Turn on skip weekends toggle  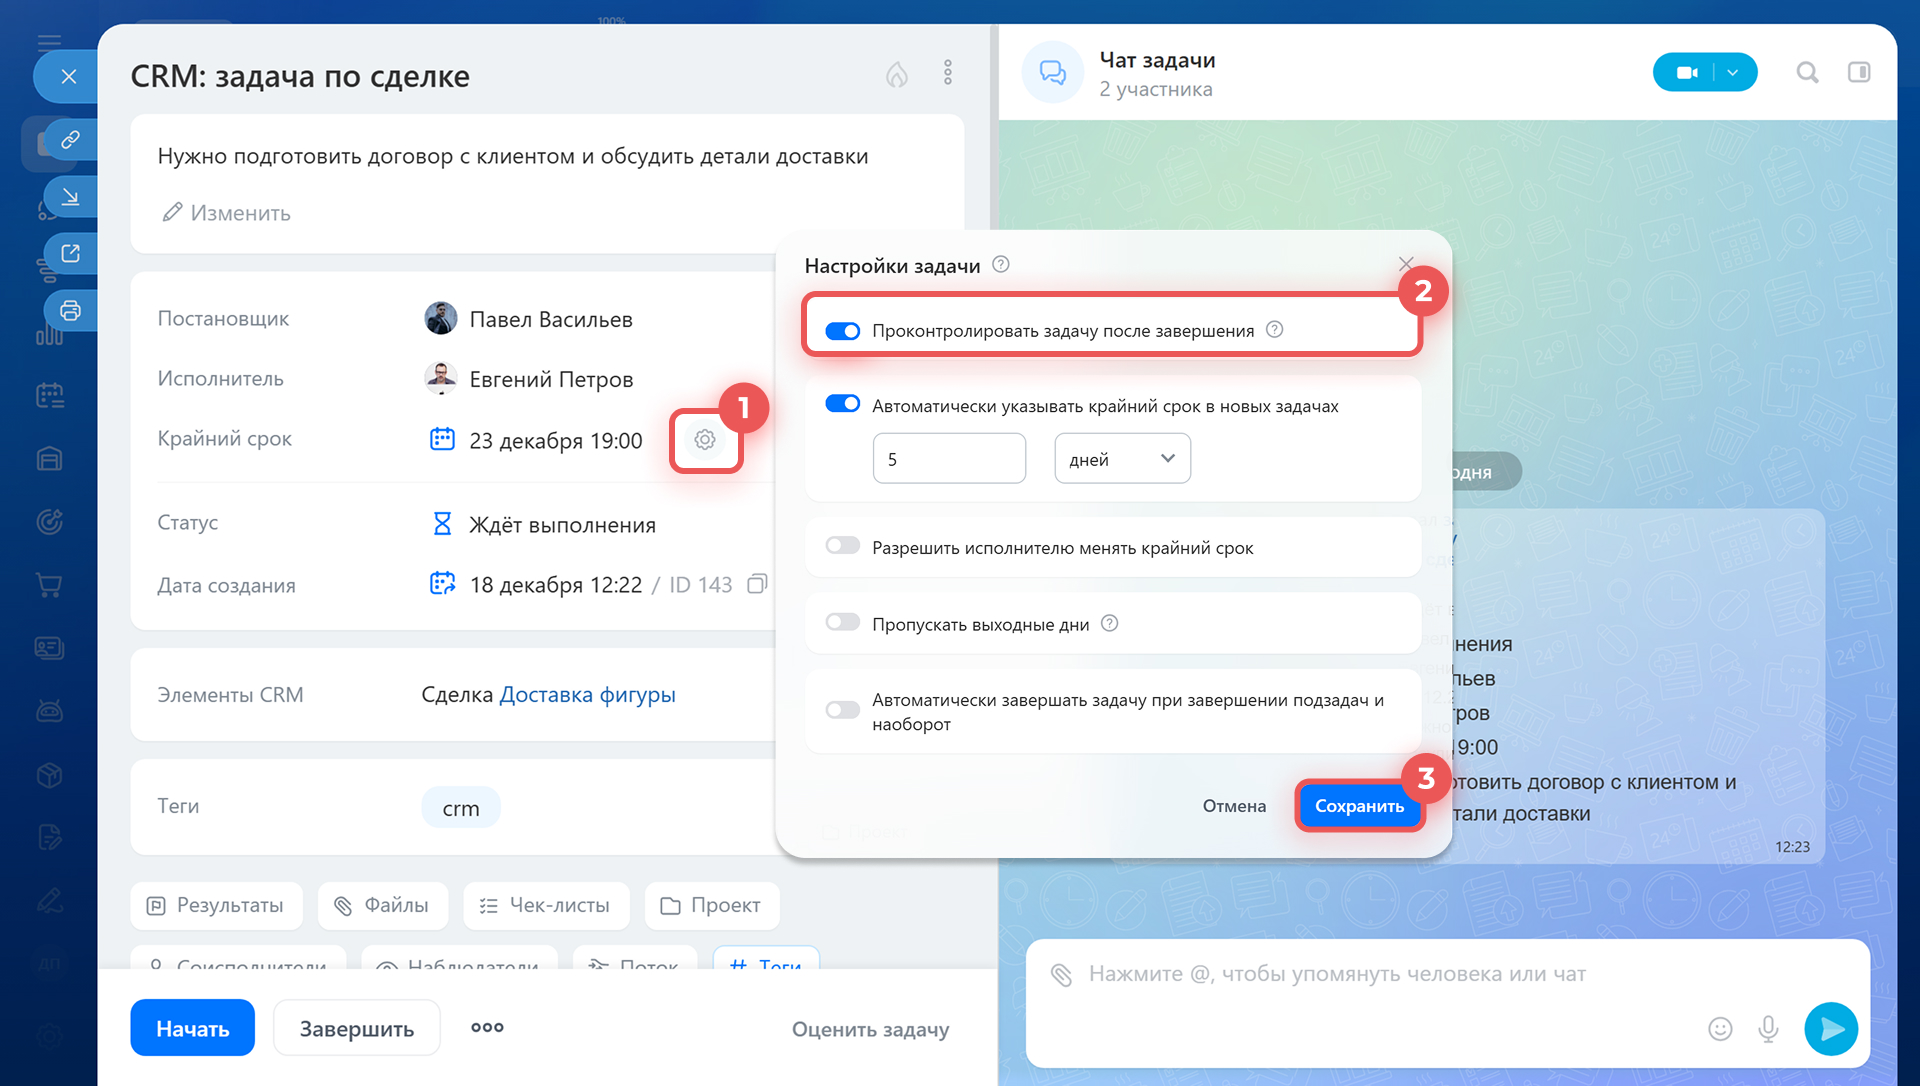point(842,623)
